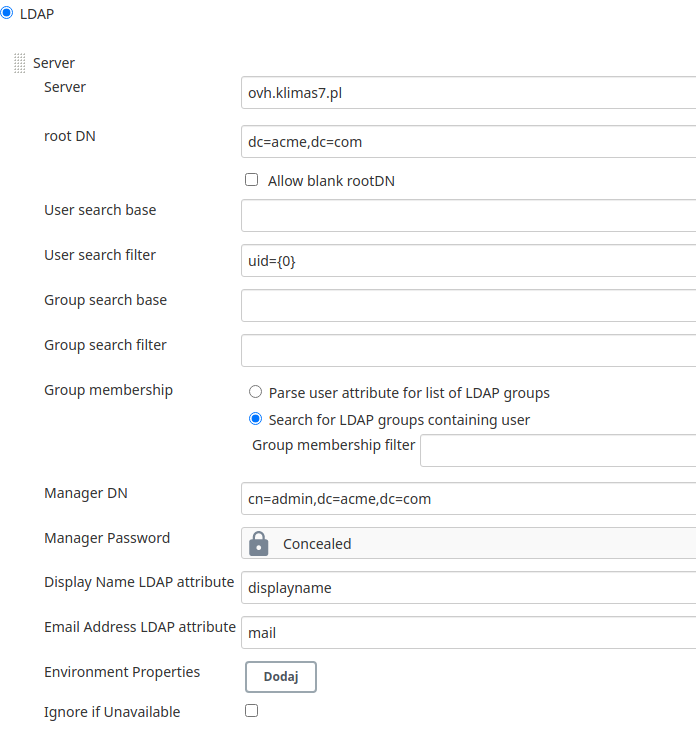The width and height of the screenshot is (696, 733).
Task: Tick the Ignore if Unavailable checkbox
Action: (251, 711)
